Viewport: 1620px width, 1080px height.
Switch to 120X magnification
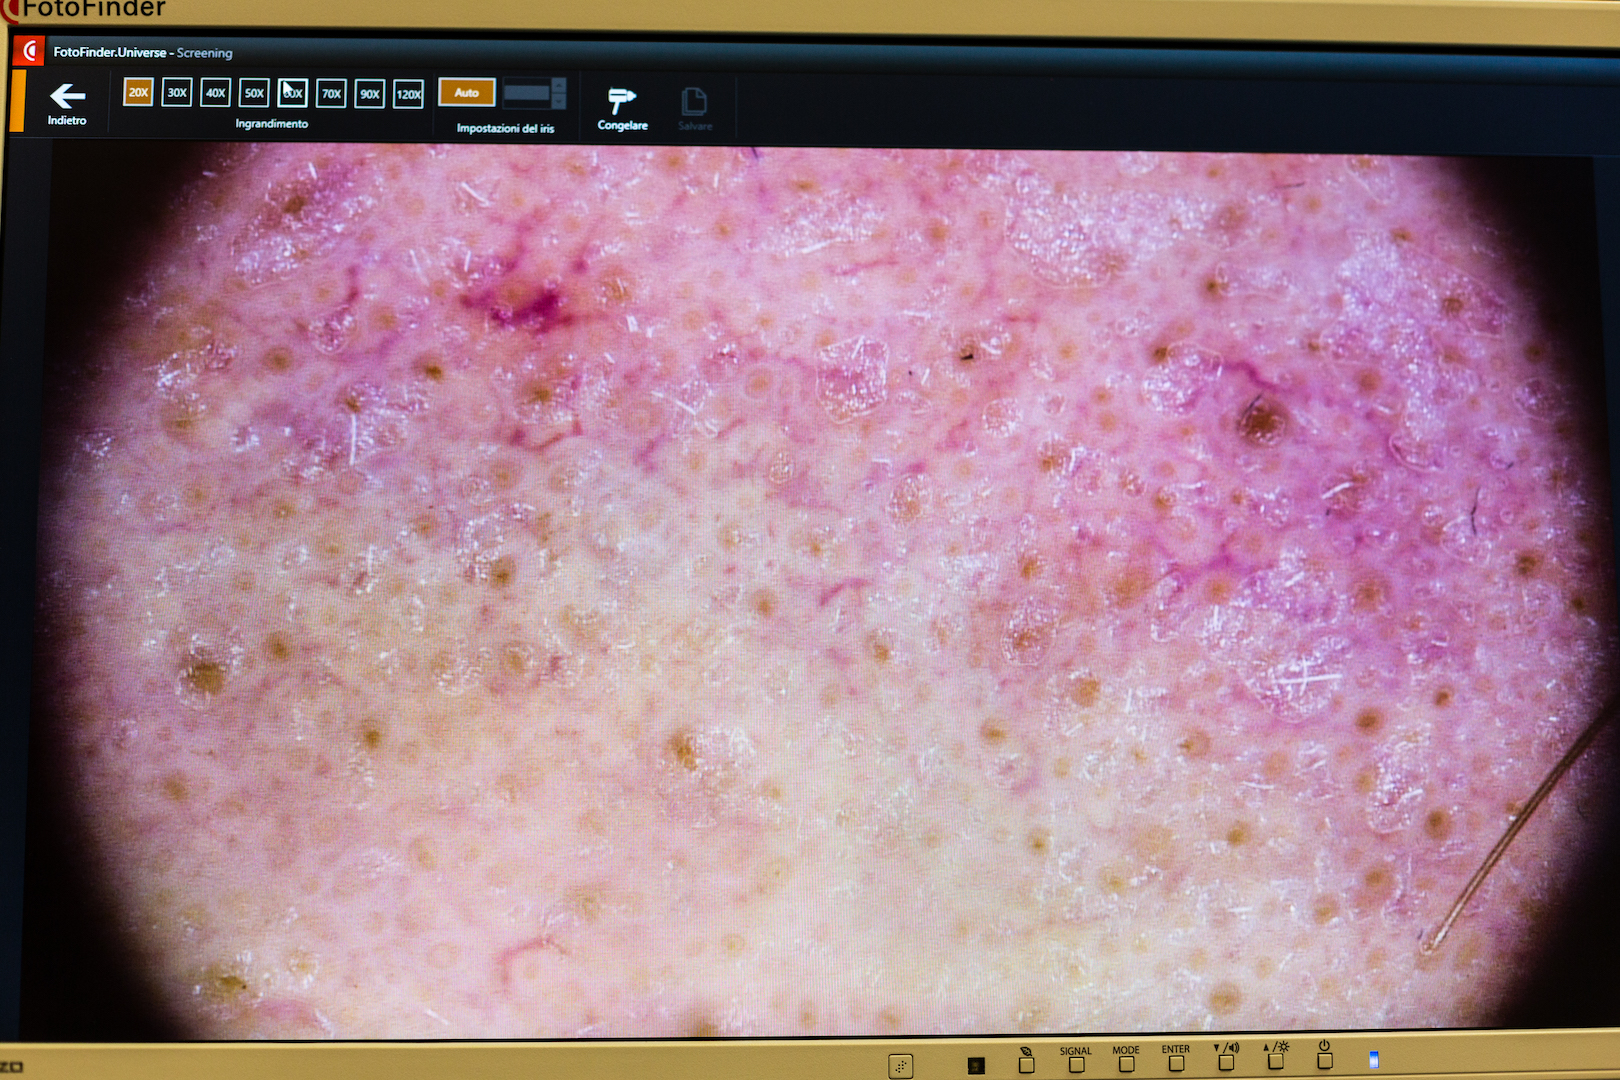point(408,95)
